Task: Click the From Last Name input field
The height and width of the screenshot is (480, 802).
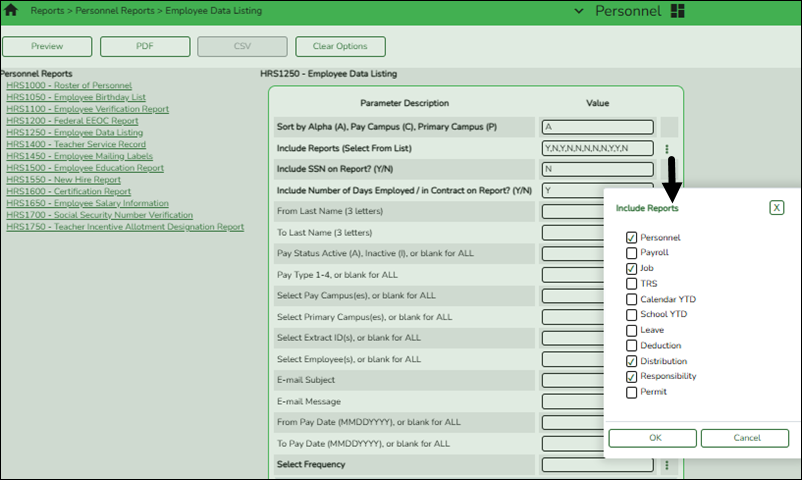Action: [x=573, y=211]
